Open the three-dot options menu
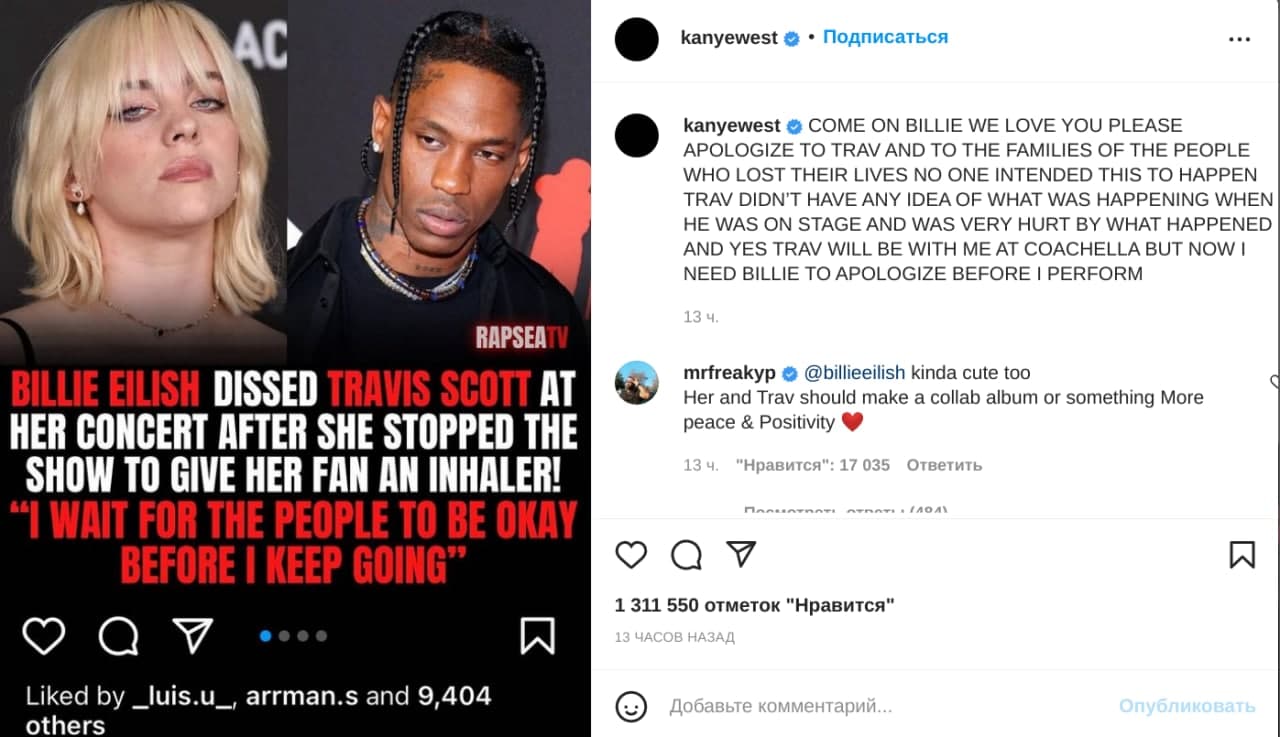 click(x=1239, y=40)
